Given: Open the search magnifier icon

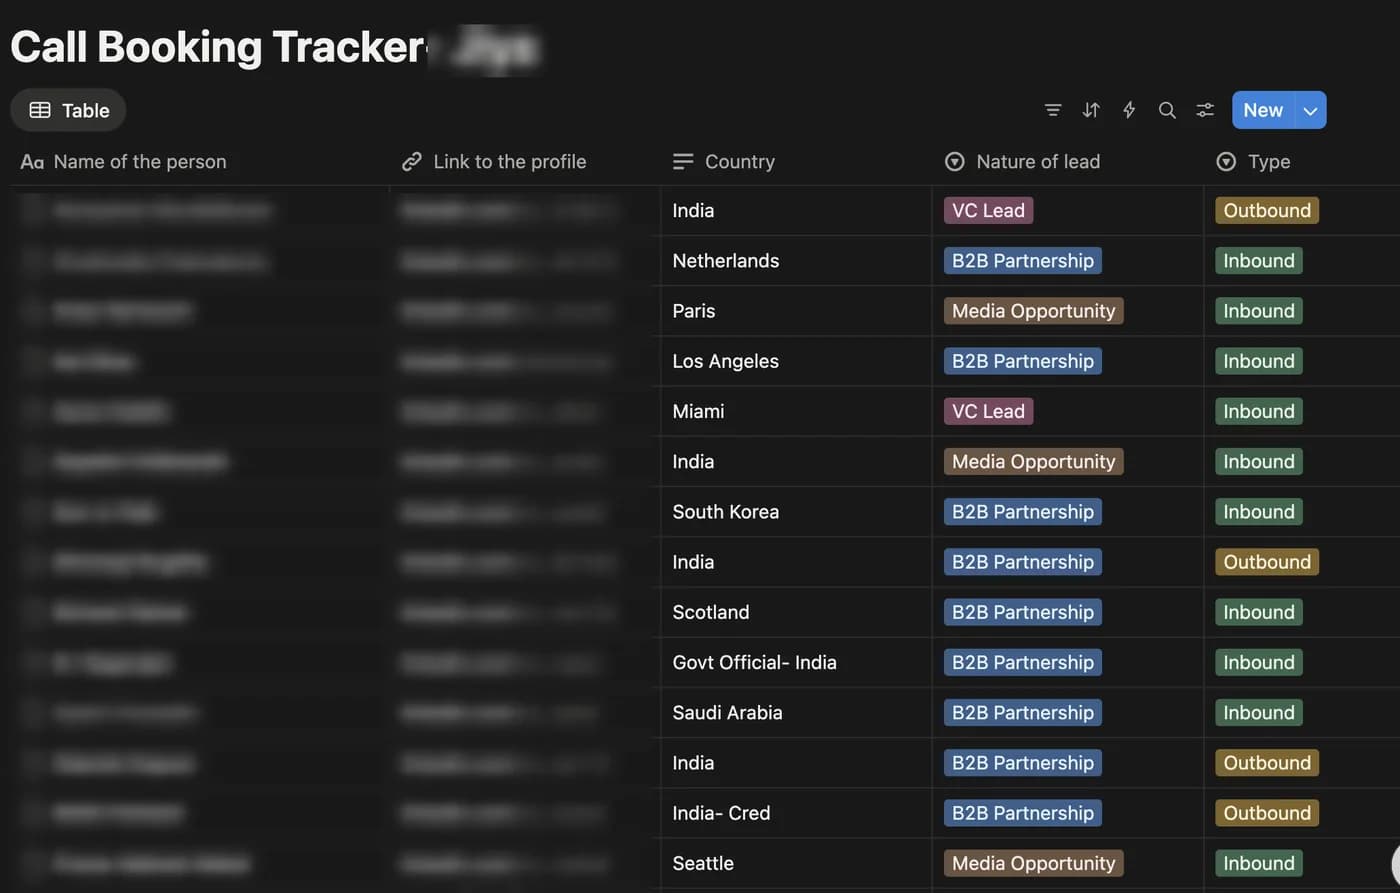Looking at the screenshot, I should (x=1167, y=110).
